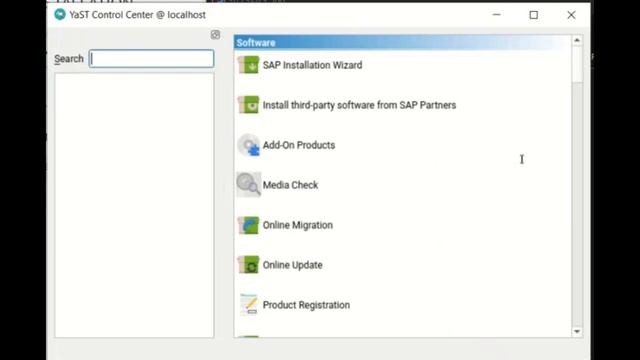640x360 pixels.
Task: Click the small icon above the search field
Action: pos(215,35)
